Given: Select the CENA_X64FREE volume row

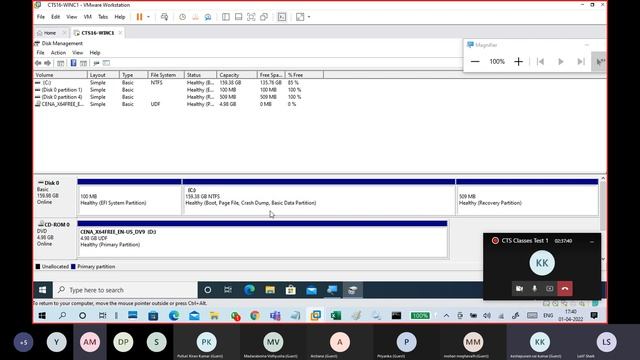Looking at the screenshot, I should (168, 104).
